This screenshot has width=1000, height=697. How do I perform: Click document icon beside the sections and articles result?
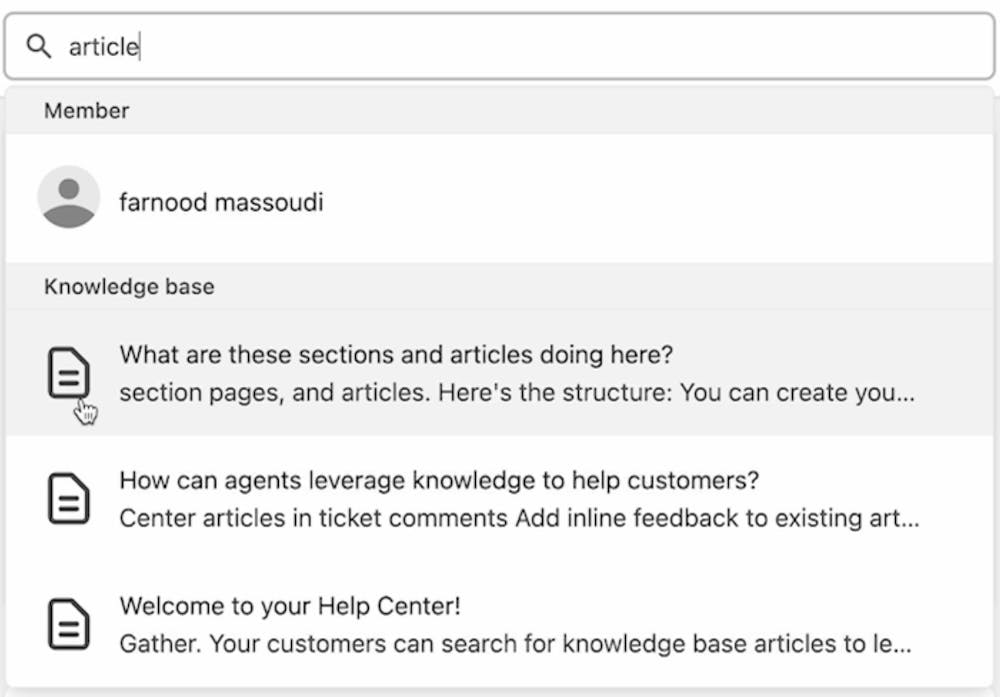69,373
